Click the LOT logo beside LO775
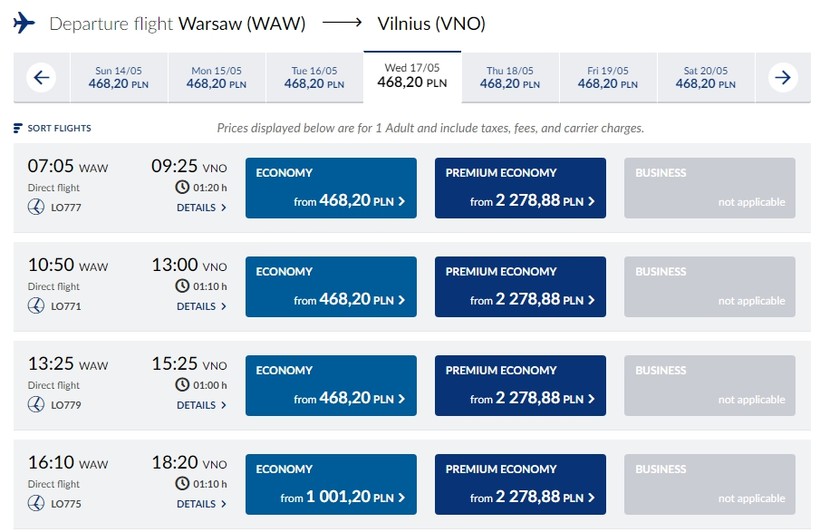The height and width of the screenshot is (532, 820). [37, 504]
